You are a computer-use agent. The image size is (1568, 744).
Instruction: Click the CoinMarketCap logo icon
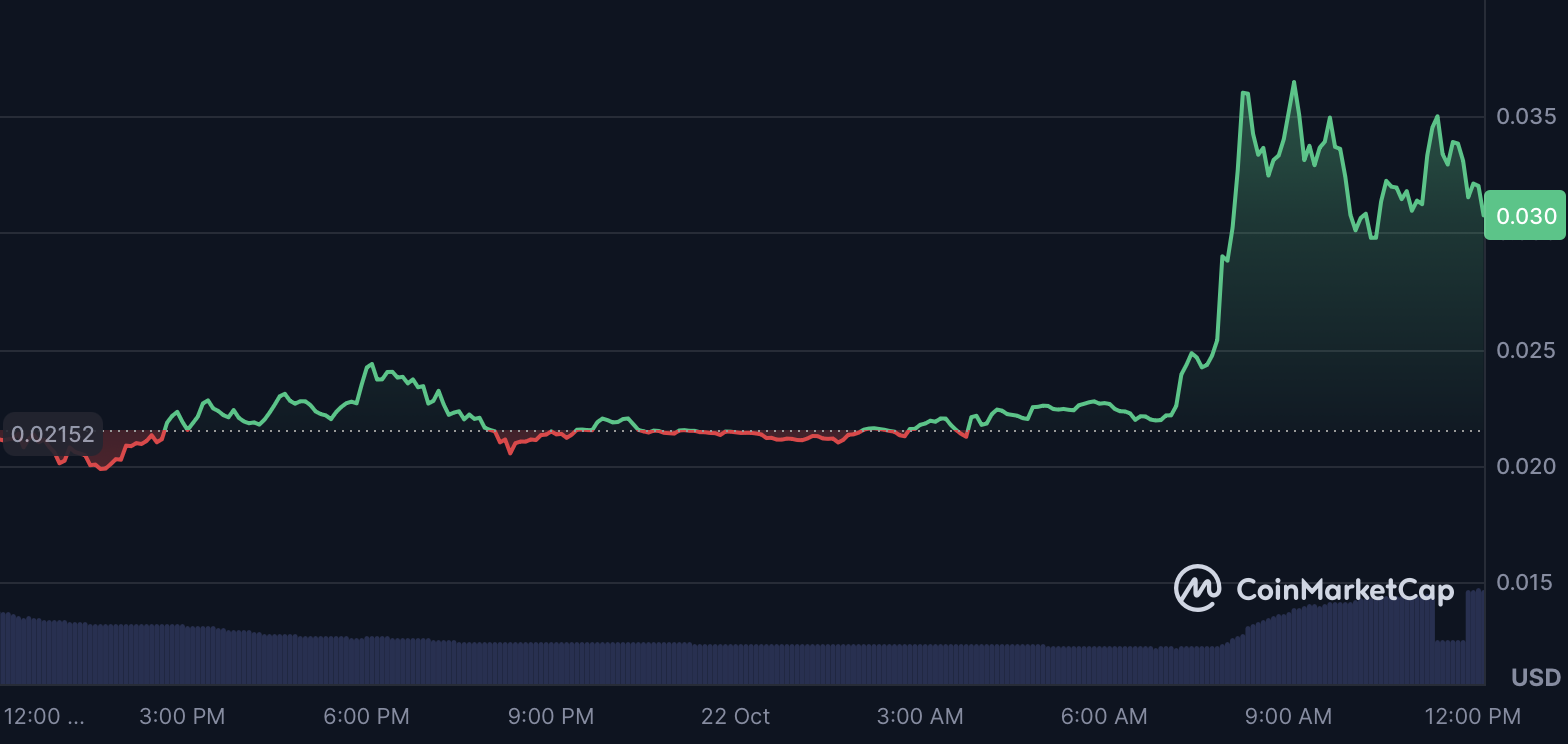1197,588
